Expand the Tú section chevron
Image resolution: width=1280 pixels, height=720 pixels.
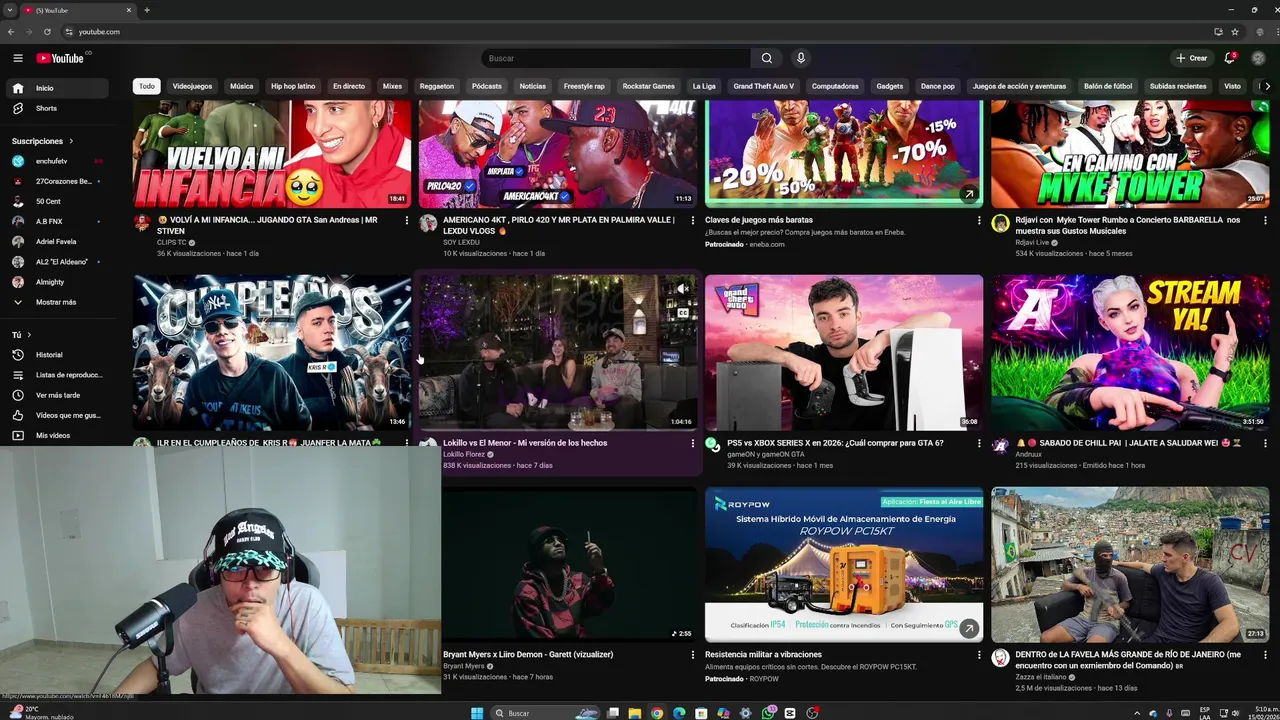tap(29, 335)
